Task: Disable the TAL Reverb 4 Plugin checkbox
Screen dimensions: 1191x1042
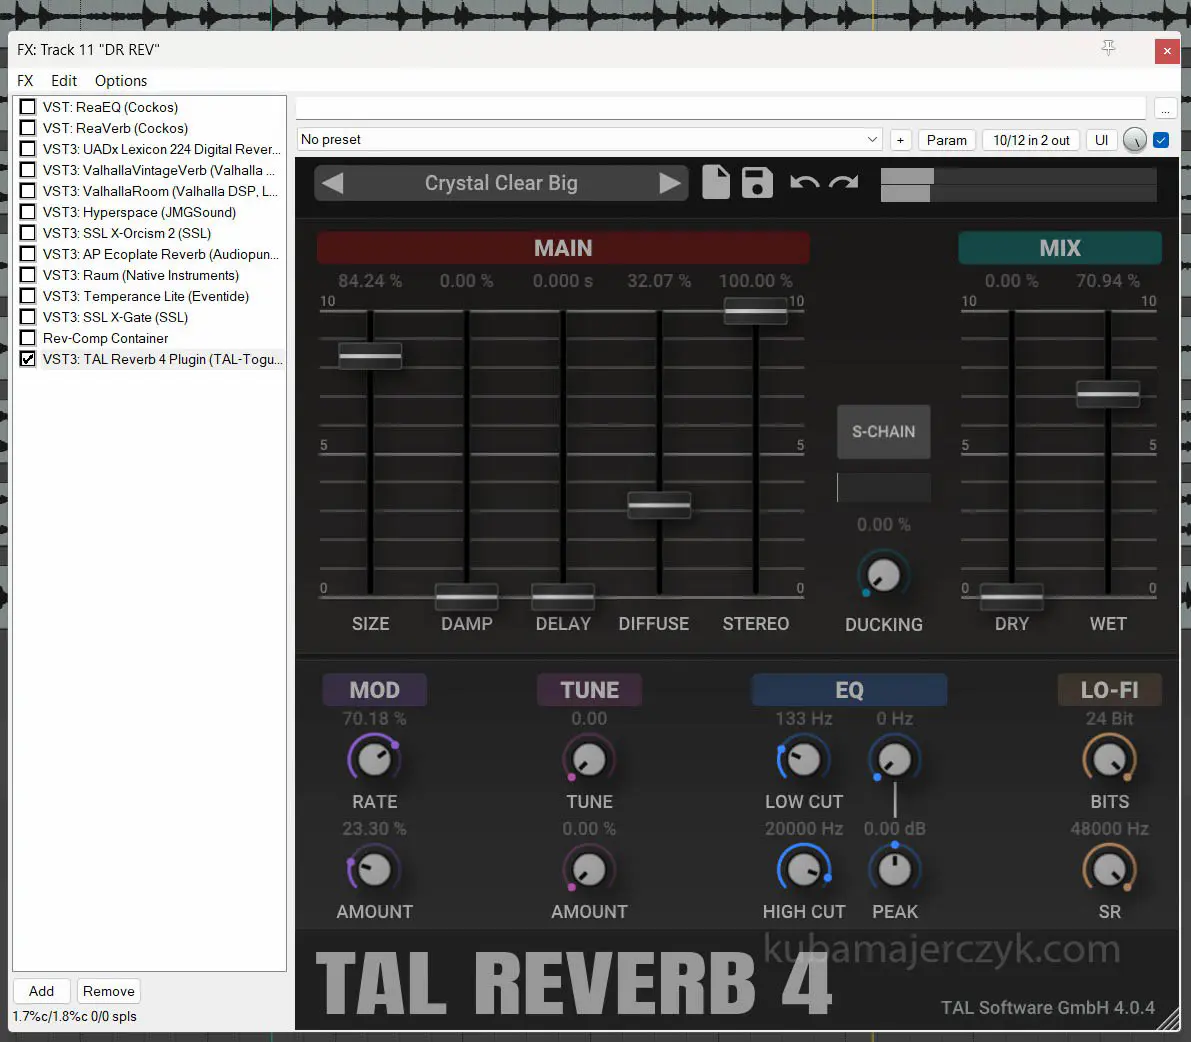Action: [x=28, y=359]
